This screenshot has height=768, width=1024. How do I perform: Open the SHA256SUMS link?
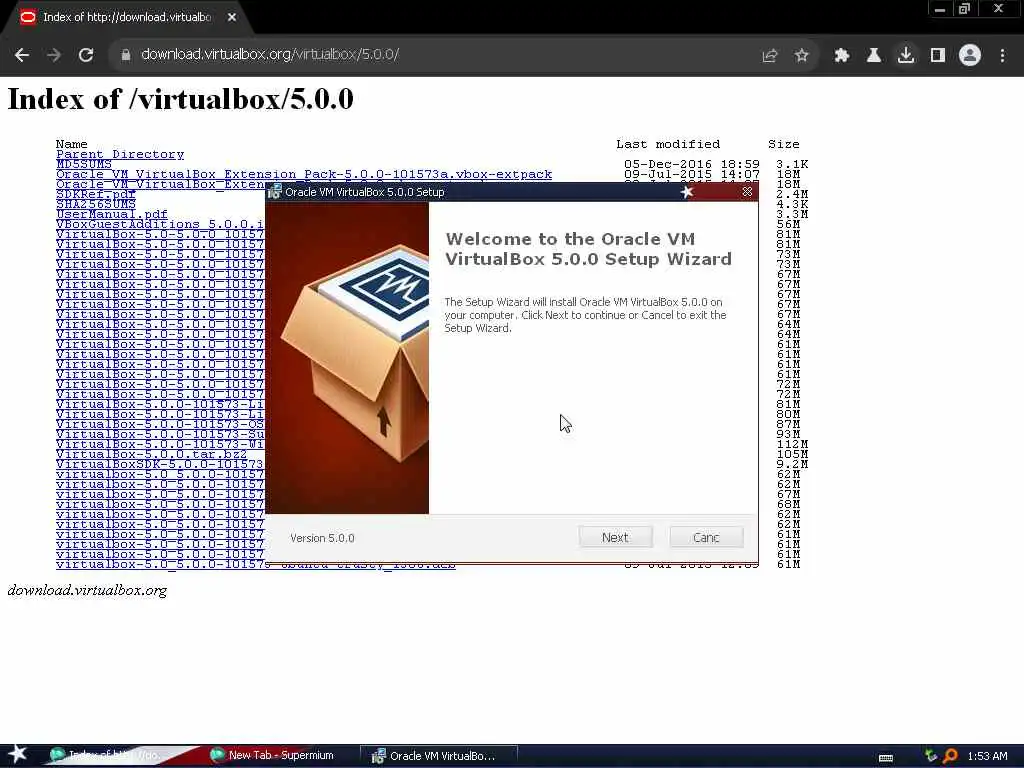click(95, 204)
